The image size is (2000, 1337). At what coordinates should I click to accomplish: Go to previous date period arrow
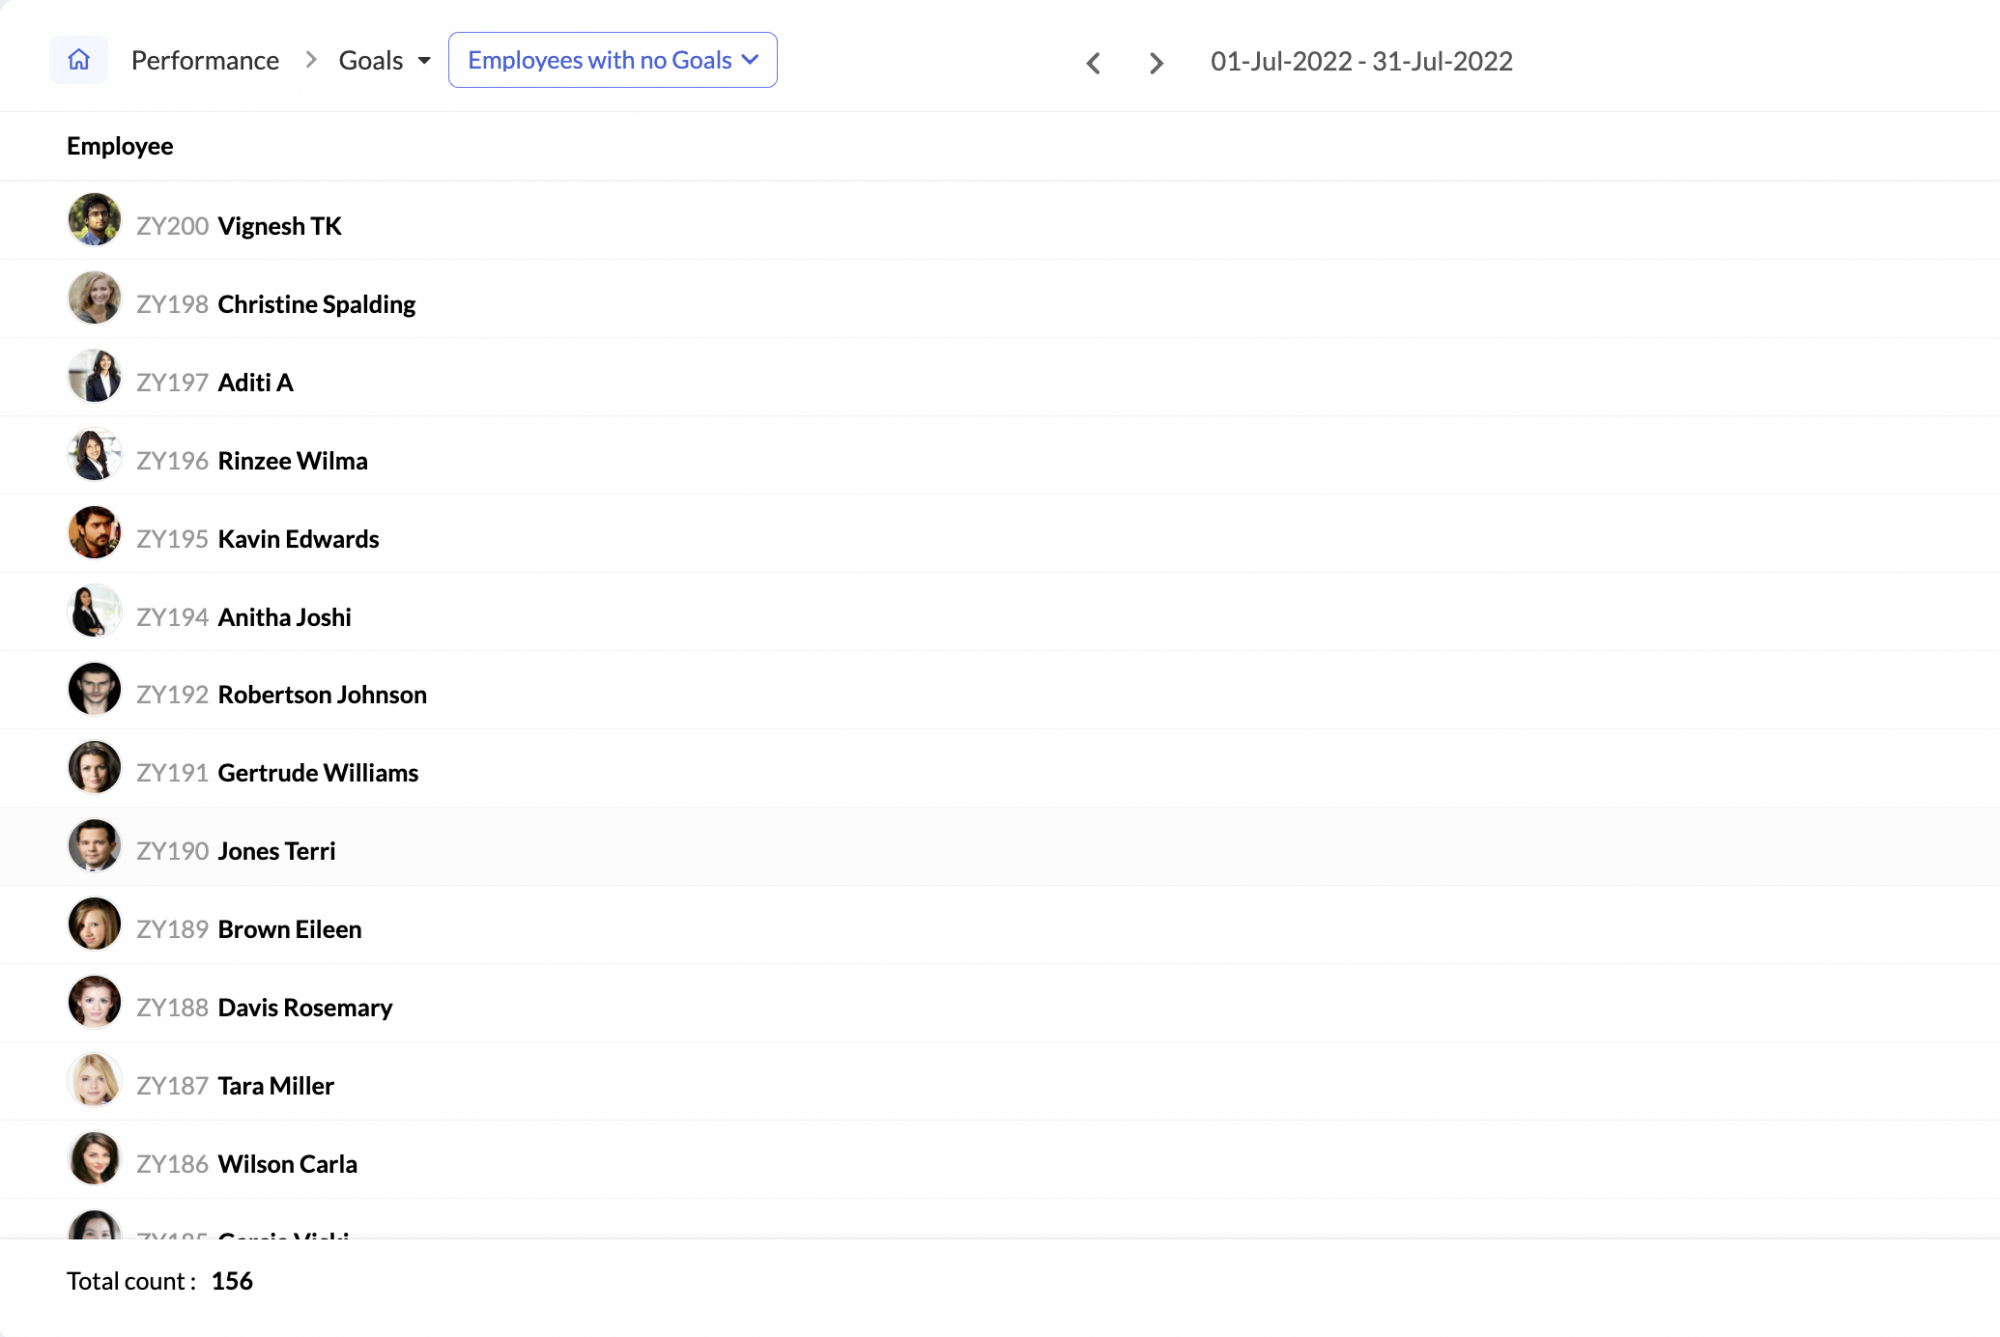1093,63
